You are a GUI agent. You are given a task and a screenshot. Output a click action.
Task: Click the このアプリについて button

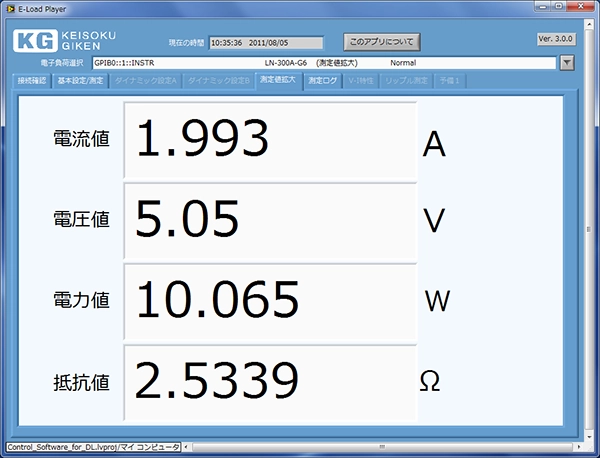(x=382, y=42)
